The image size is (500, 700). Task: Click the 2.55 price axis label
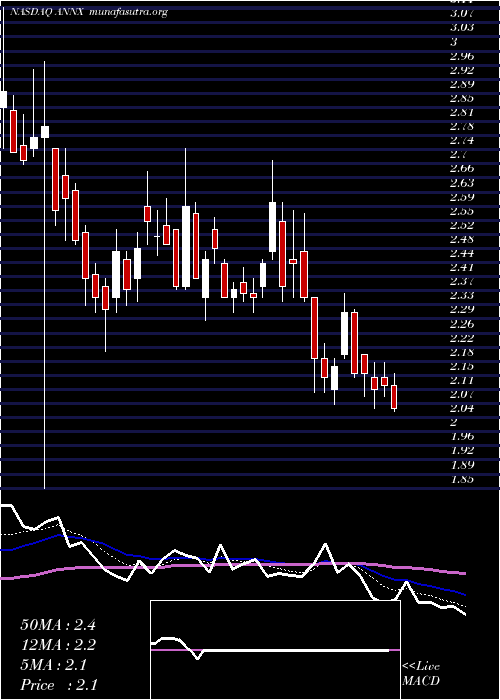(463, 211)
